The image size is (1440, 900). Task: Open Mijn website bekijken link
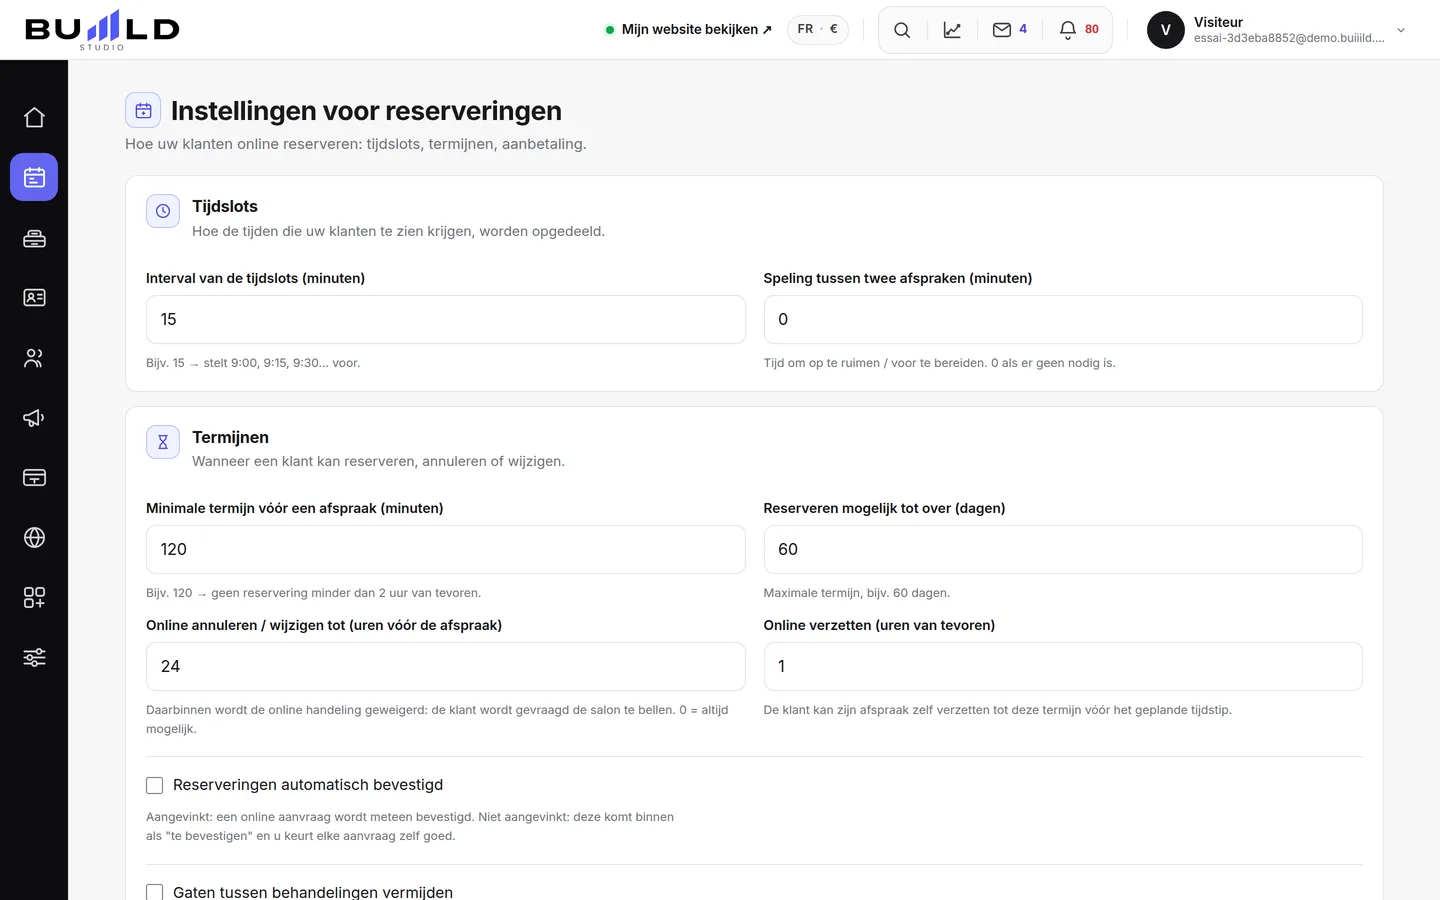[689, 30]
